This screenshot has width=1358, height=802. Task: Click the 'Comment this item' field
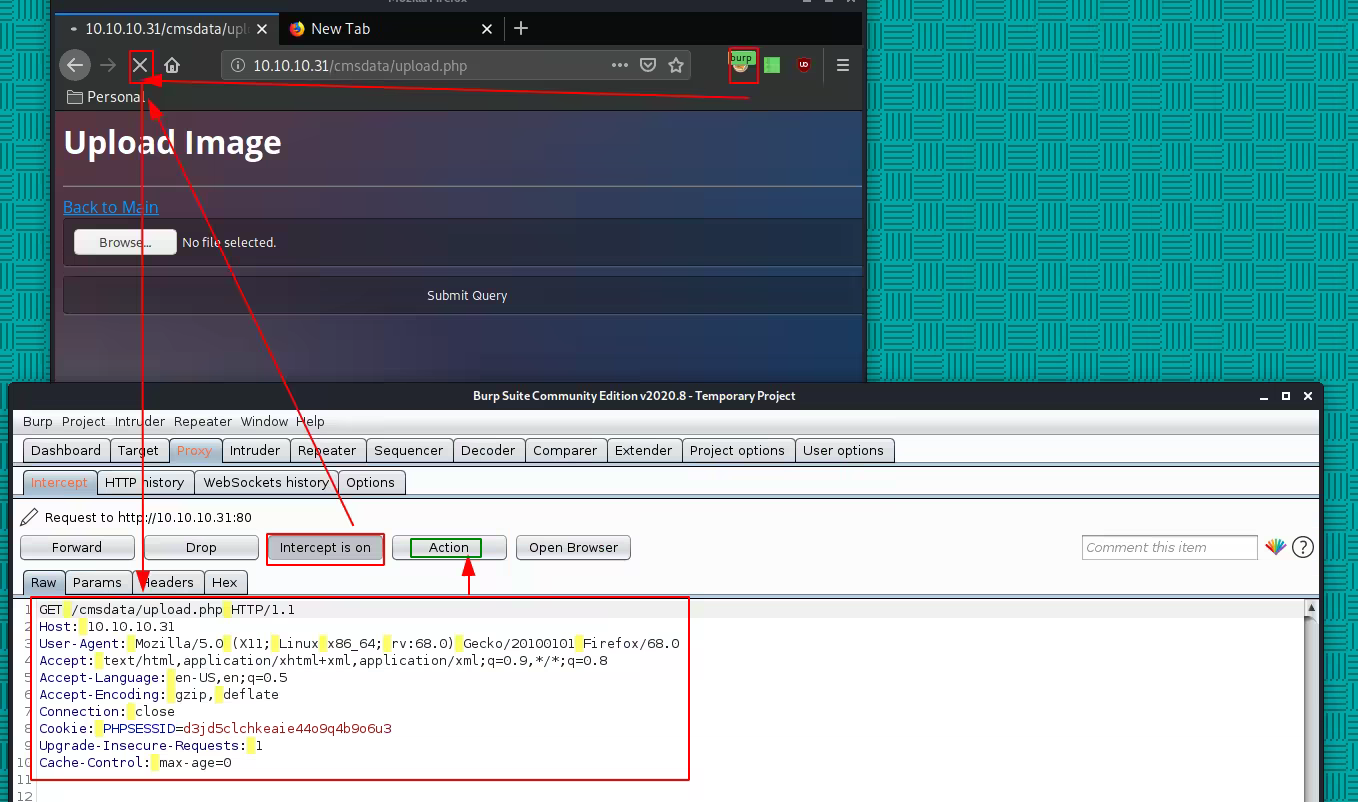[x=1168, y=547]
